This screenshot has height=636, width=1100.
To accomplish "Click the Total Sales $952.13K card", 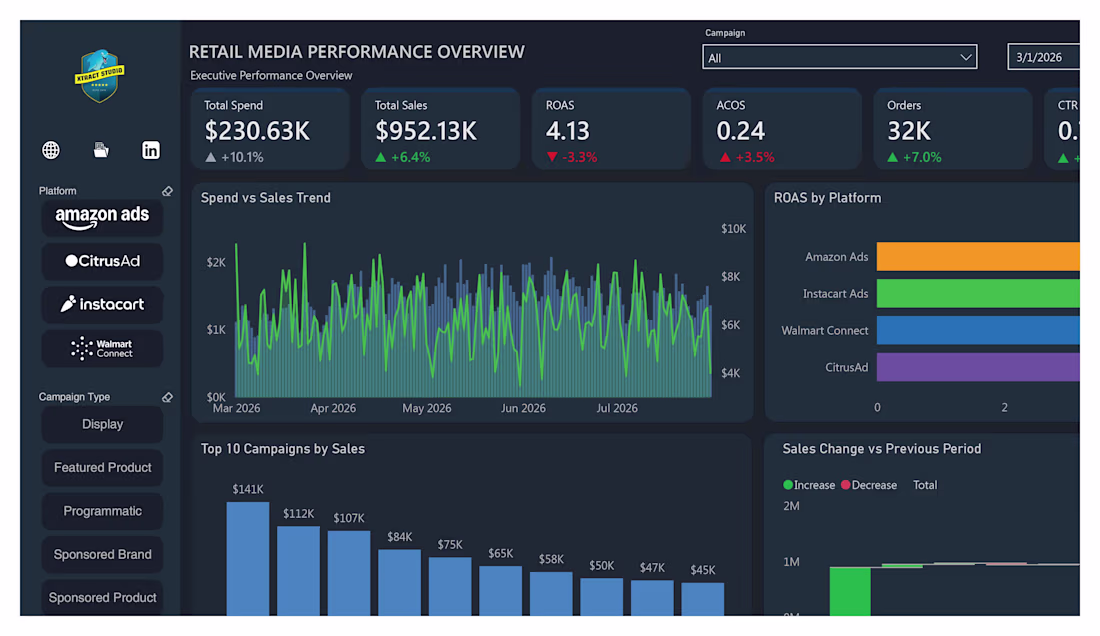I will point(441,129).
